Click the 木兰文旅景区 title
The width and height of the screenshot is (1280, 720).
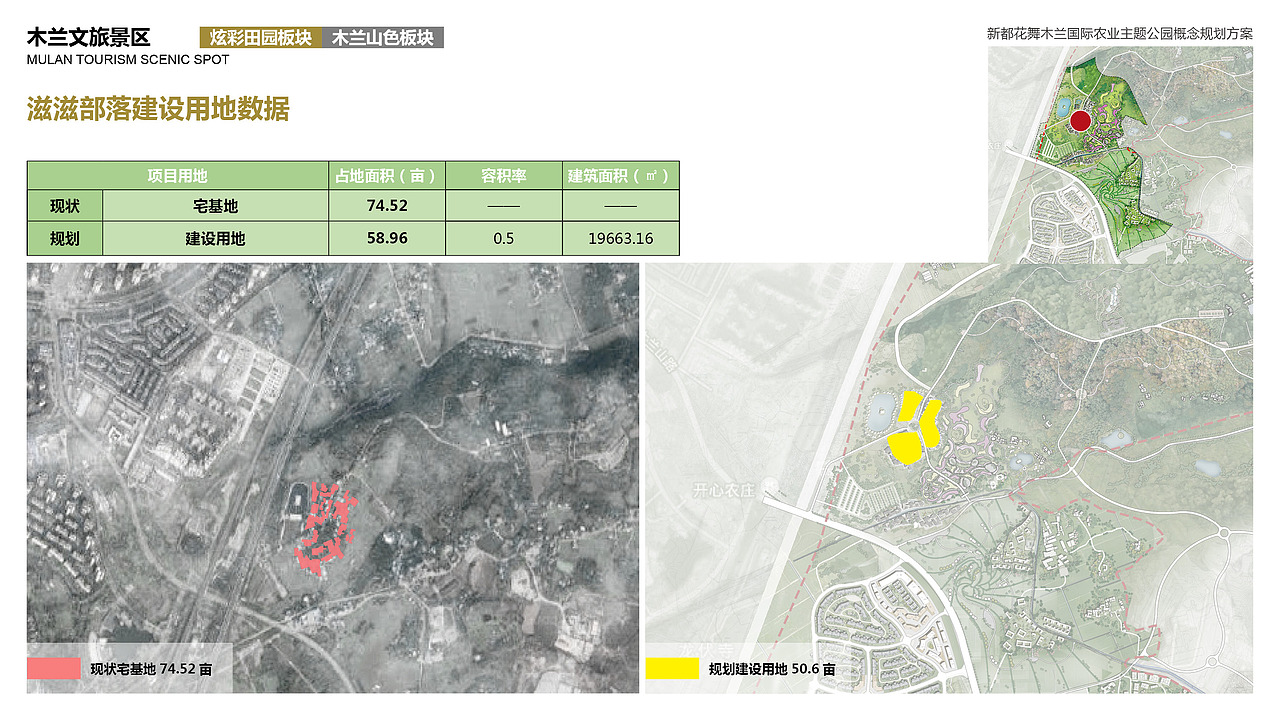pos(88,38)
